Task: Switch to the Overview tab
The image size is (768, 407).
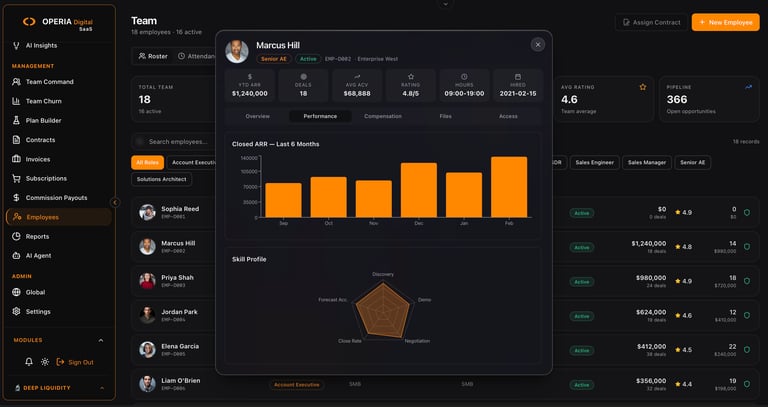Action: (258, 116)
